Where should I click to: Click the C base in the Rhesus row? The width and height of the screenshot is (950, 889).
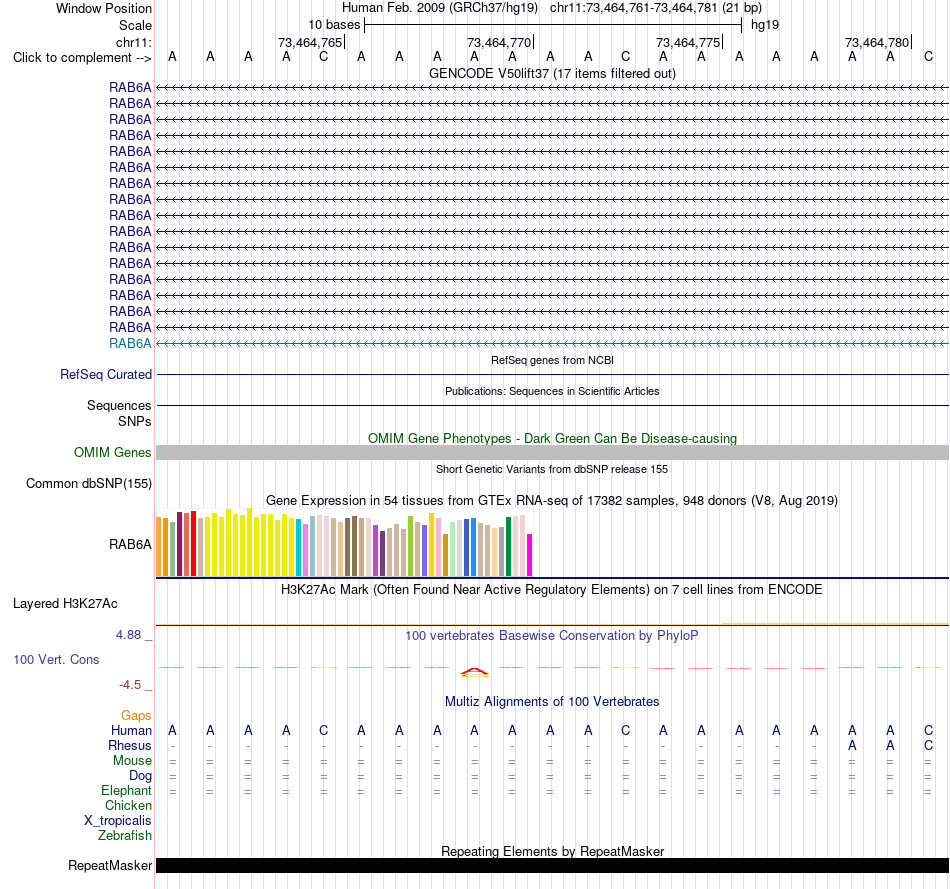tap(928, 746)
